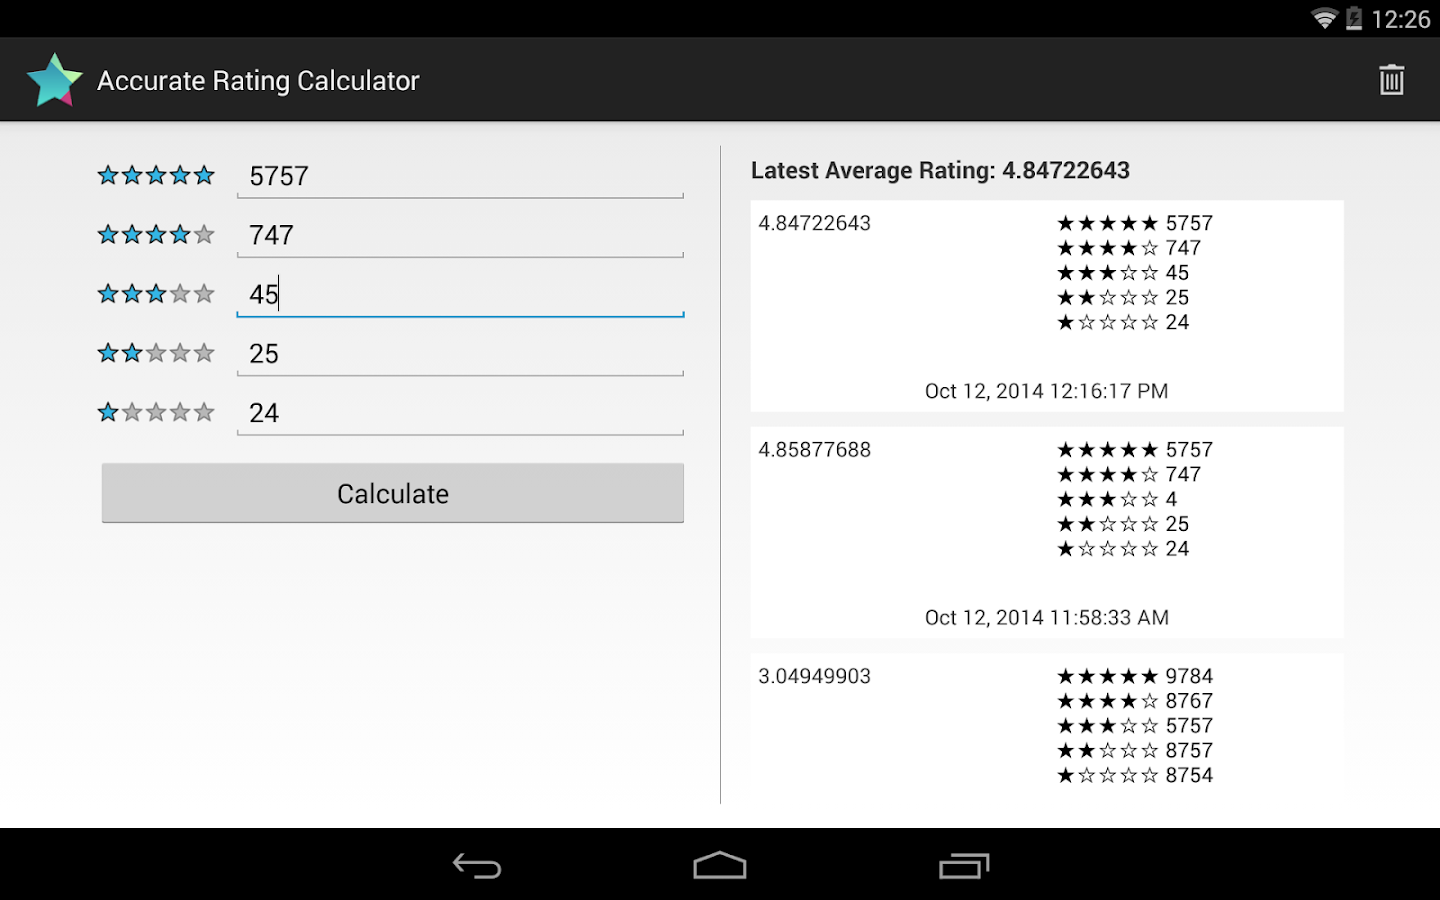Toggle the fourth star in the 3-star row
The image size is (1440, 900).
click(180, 293)
